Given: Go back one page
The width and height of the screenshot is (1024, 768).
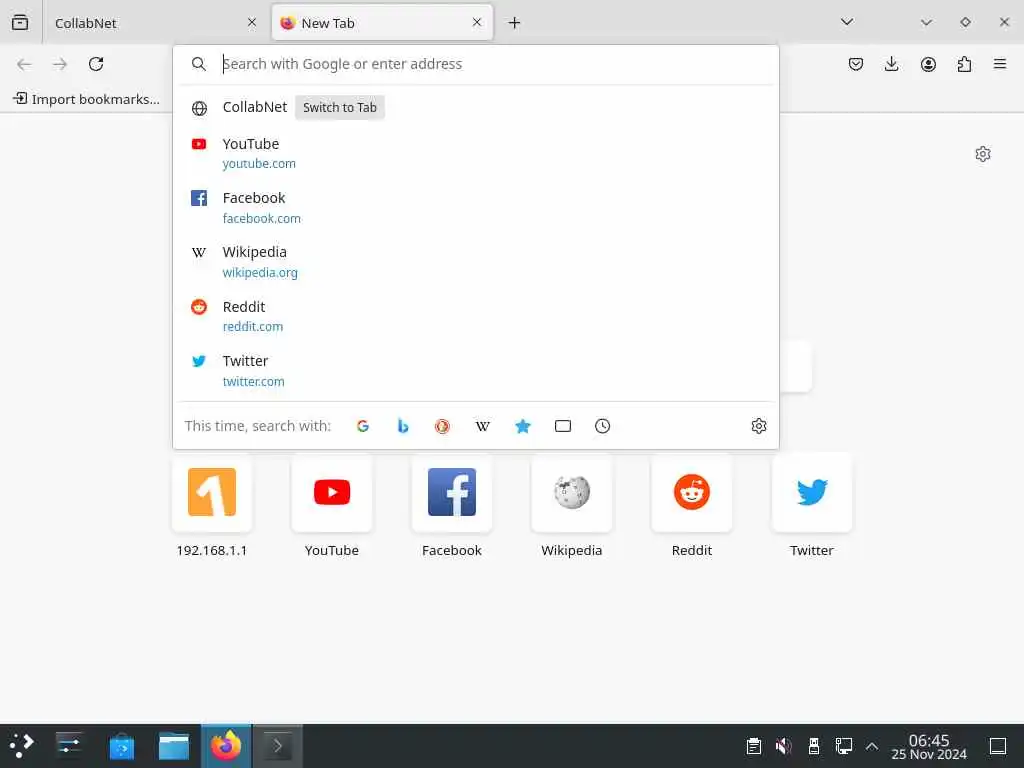Looking at the screenshot, I should (24, 64).
